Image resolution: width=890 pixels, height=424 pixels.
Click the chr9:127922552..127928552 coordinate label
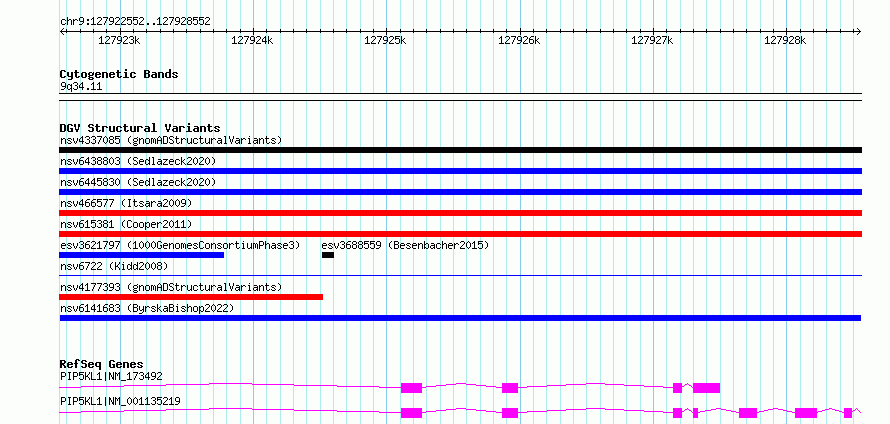coord(135,21)
